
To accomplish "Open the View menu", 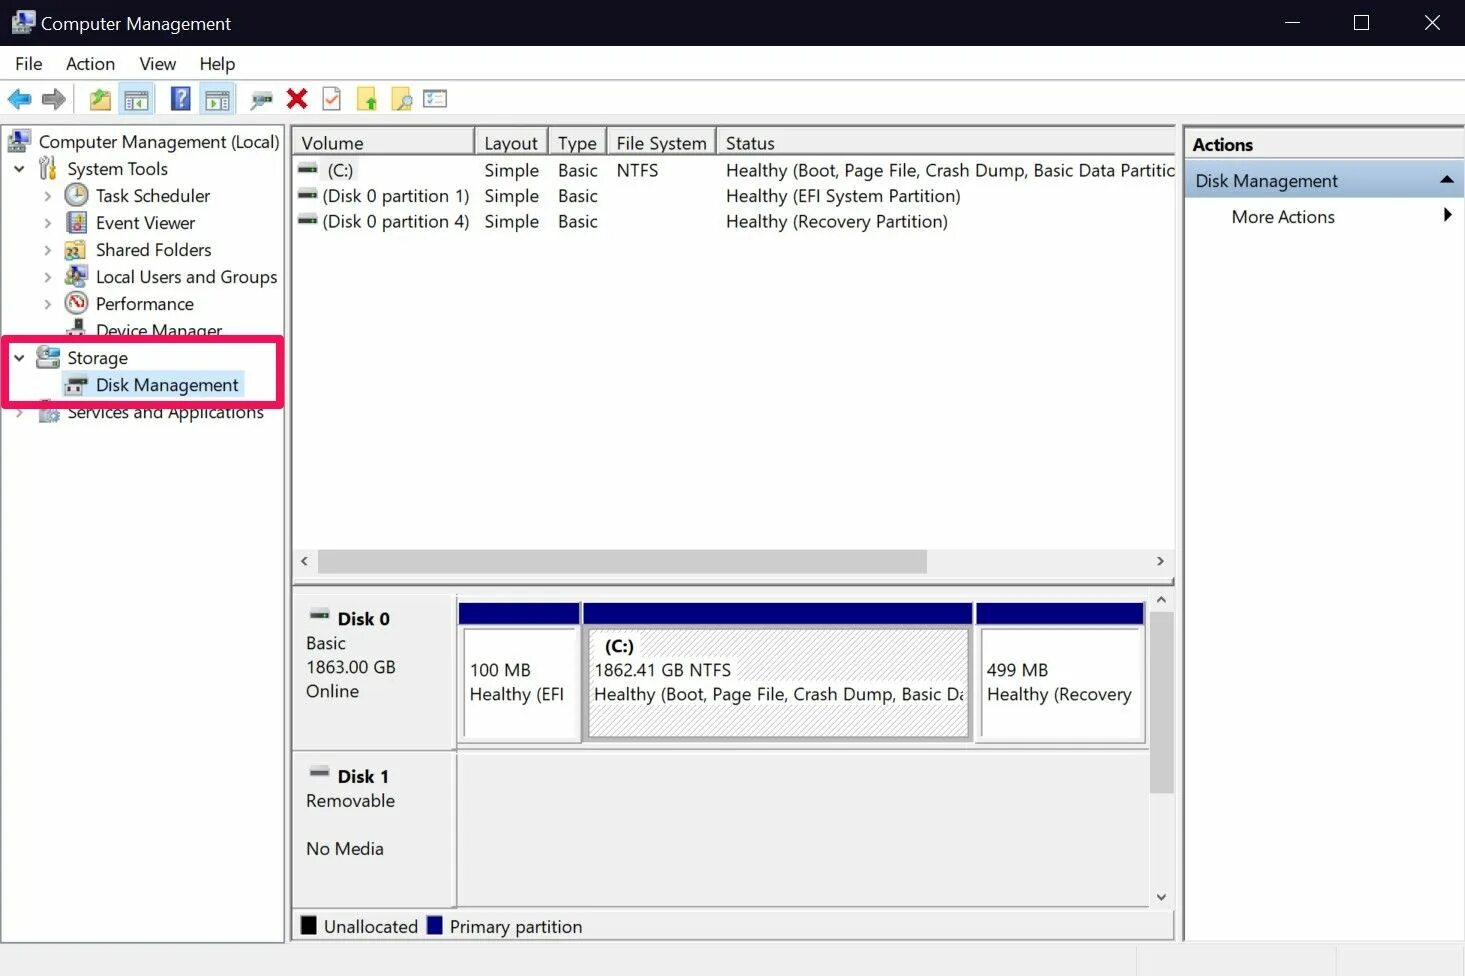I will (x=157, y=64).
